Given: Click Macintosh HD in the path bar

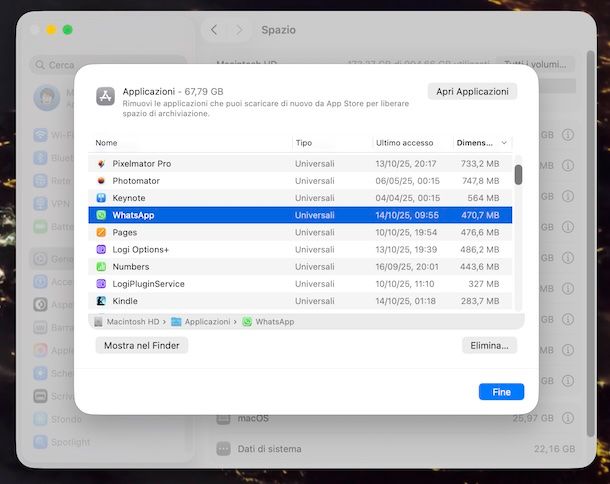Looking at the screenshot, I should coord(133,322).
